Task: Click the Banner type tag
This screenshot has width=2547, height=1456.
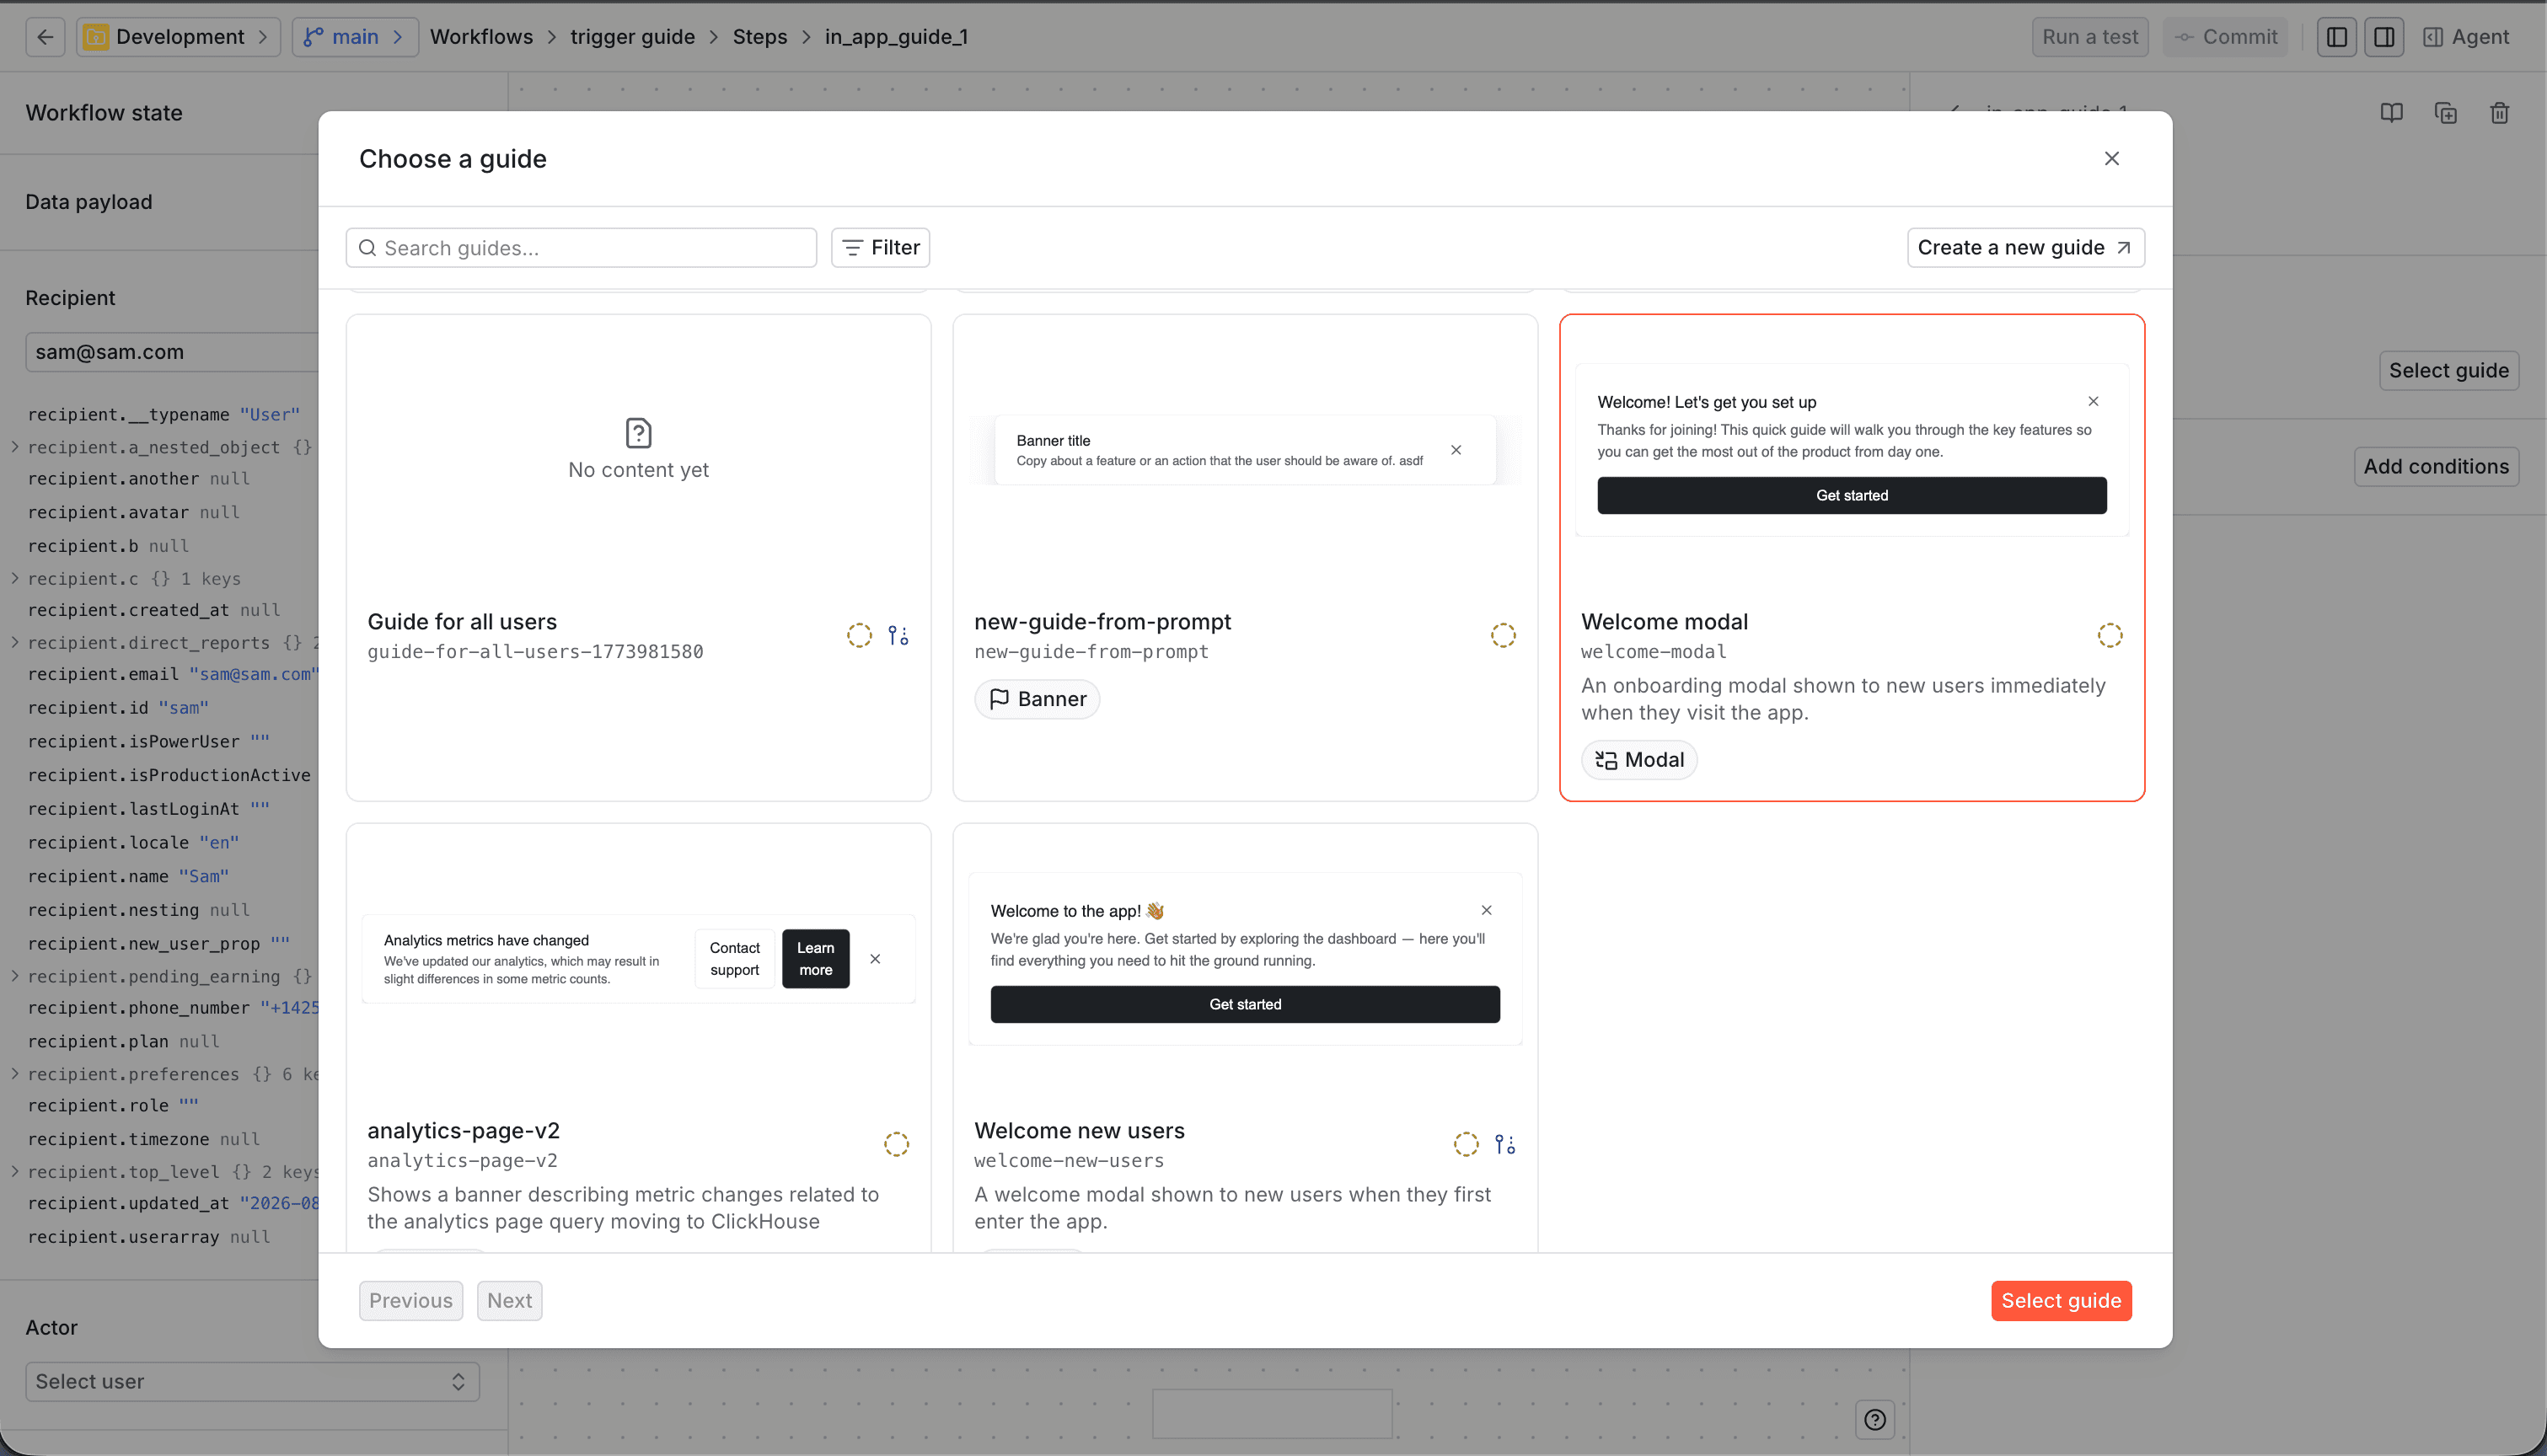Action: [1037, 699]
